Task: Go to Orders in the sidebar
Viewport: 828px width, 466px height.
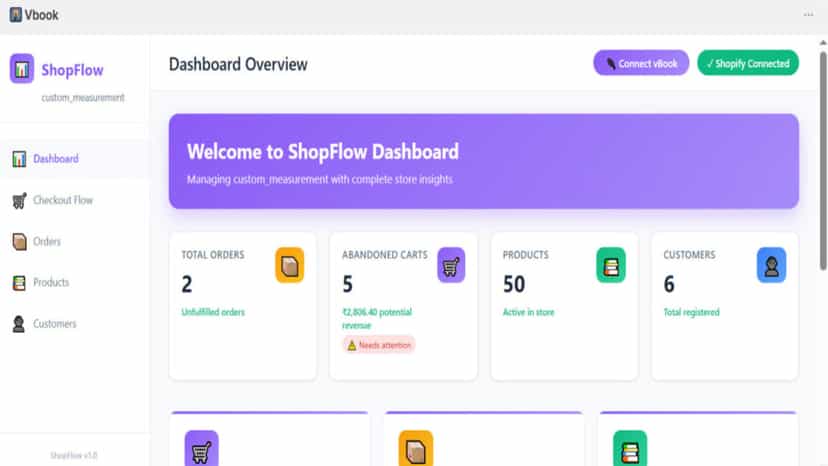Action: point(74,241)
